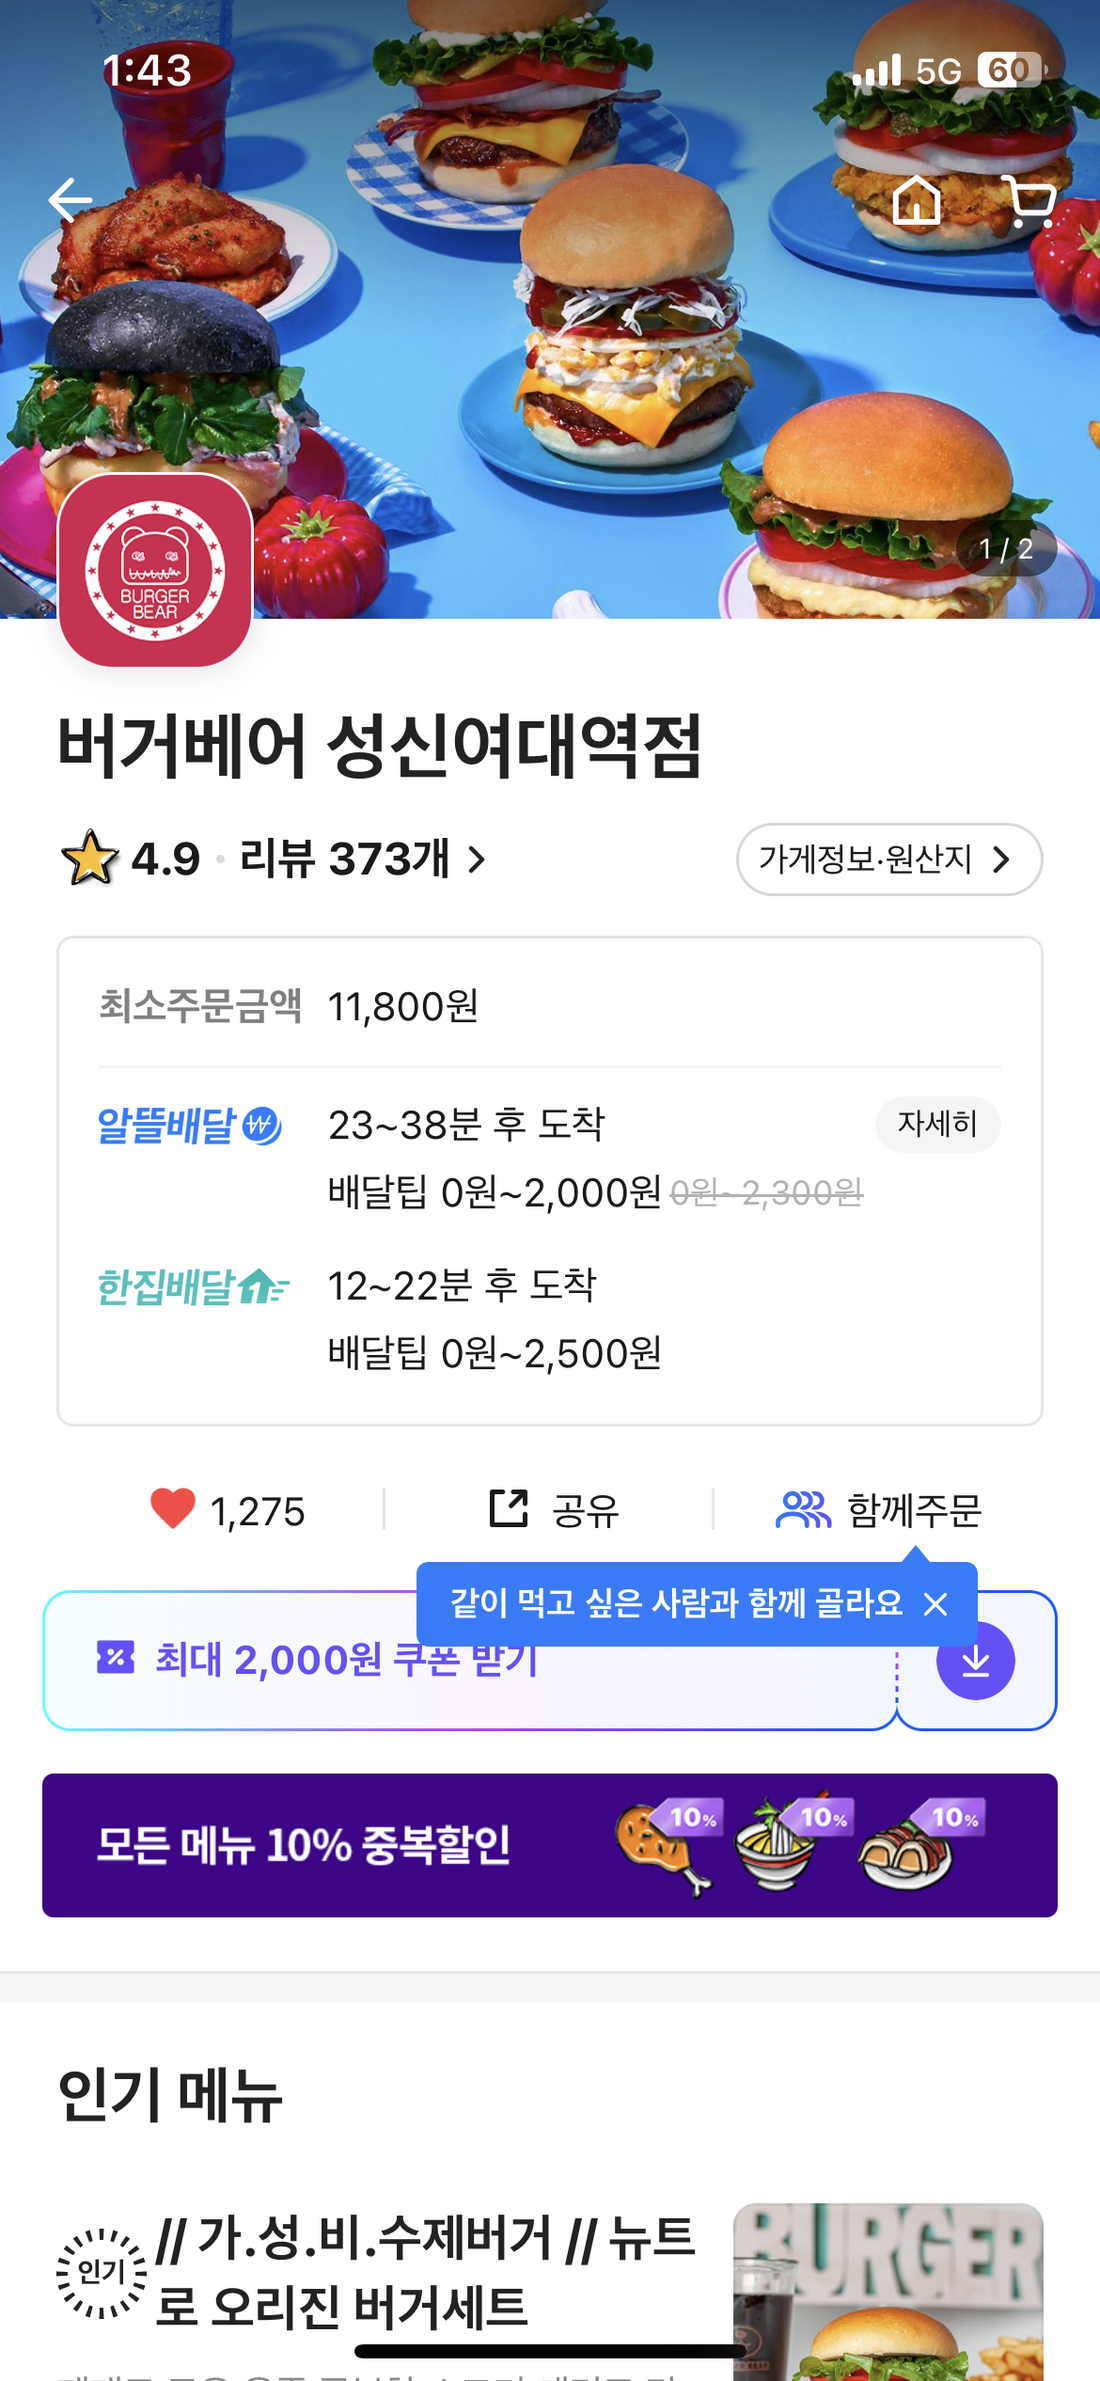Tap the yellow star rating icon
The height and width of the screenshot is (2381, 1100).
pos(90,859)
